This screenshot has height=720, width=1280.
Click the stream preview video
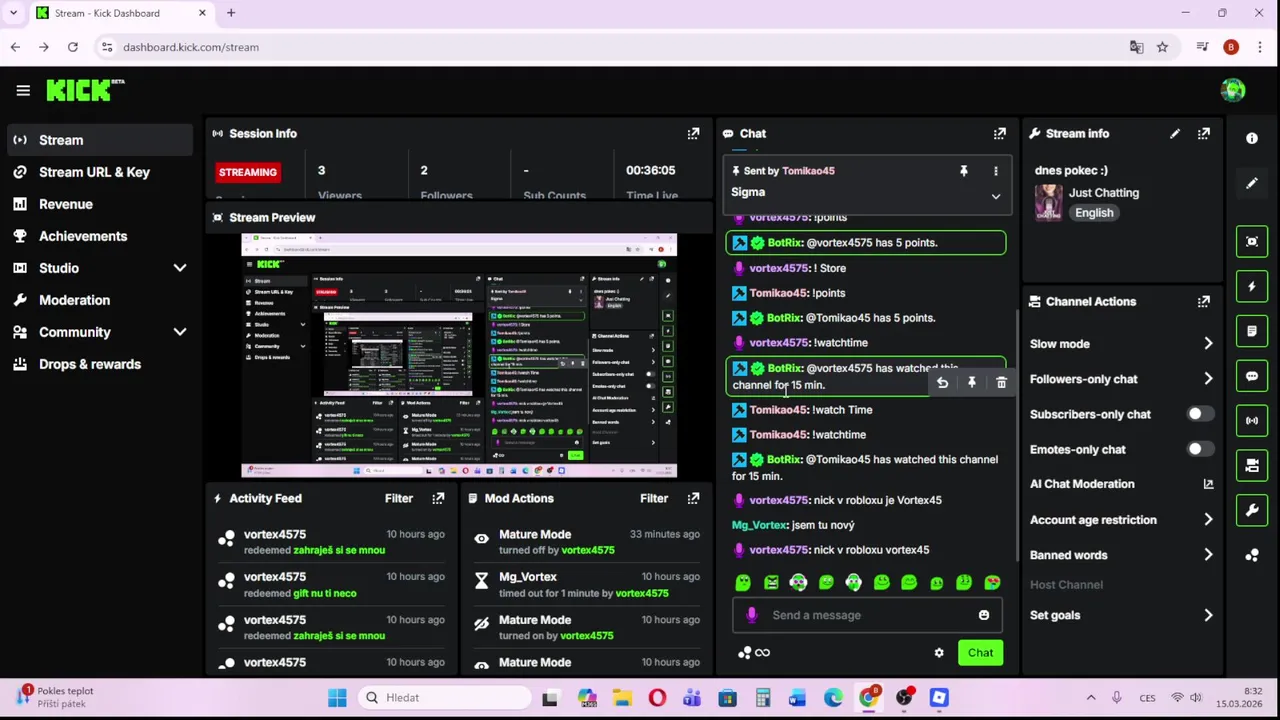click(x=459, y=355)
